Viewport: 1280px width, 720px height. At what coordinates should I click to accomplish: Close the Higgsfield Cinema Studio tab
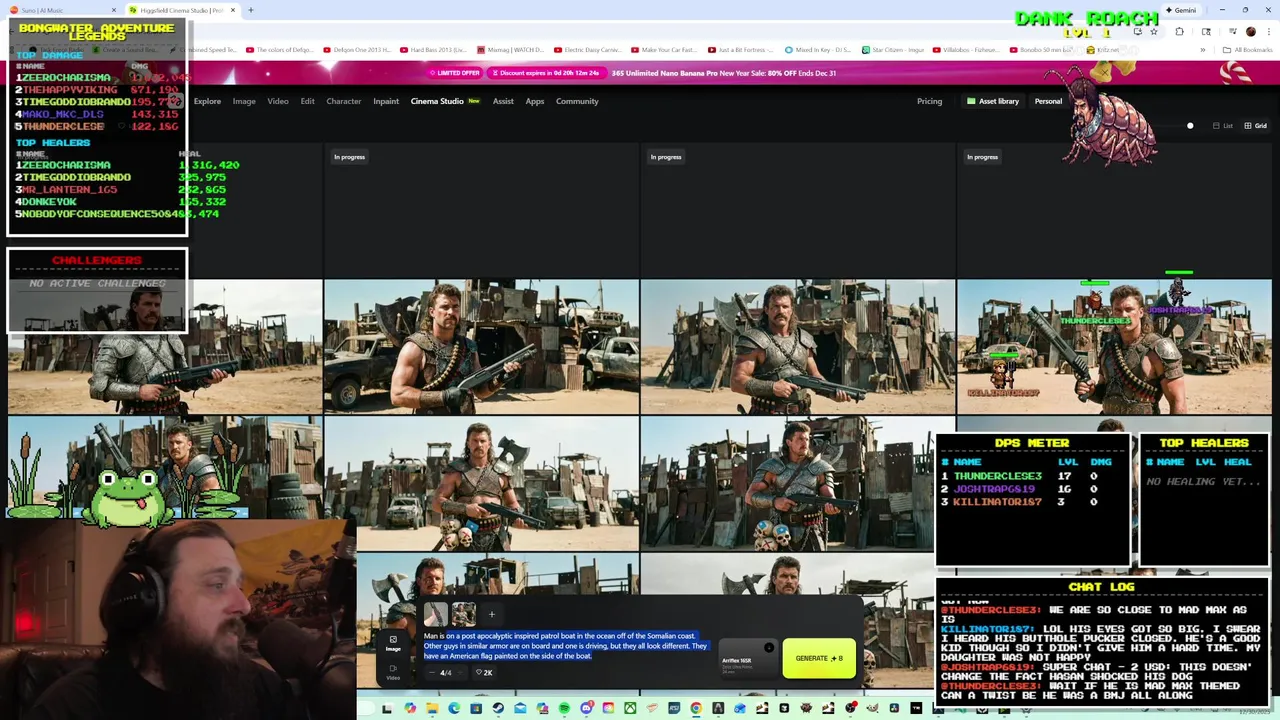(x=232, y=10)
